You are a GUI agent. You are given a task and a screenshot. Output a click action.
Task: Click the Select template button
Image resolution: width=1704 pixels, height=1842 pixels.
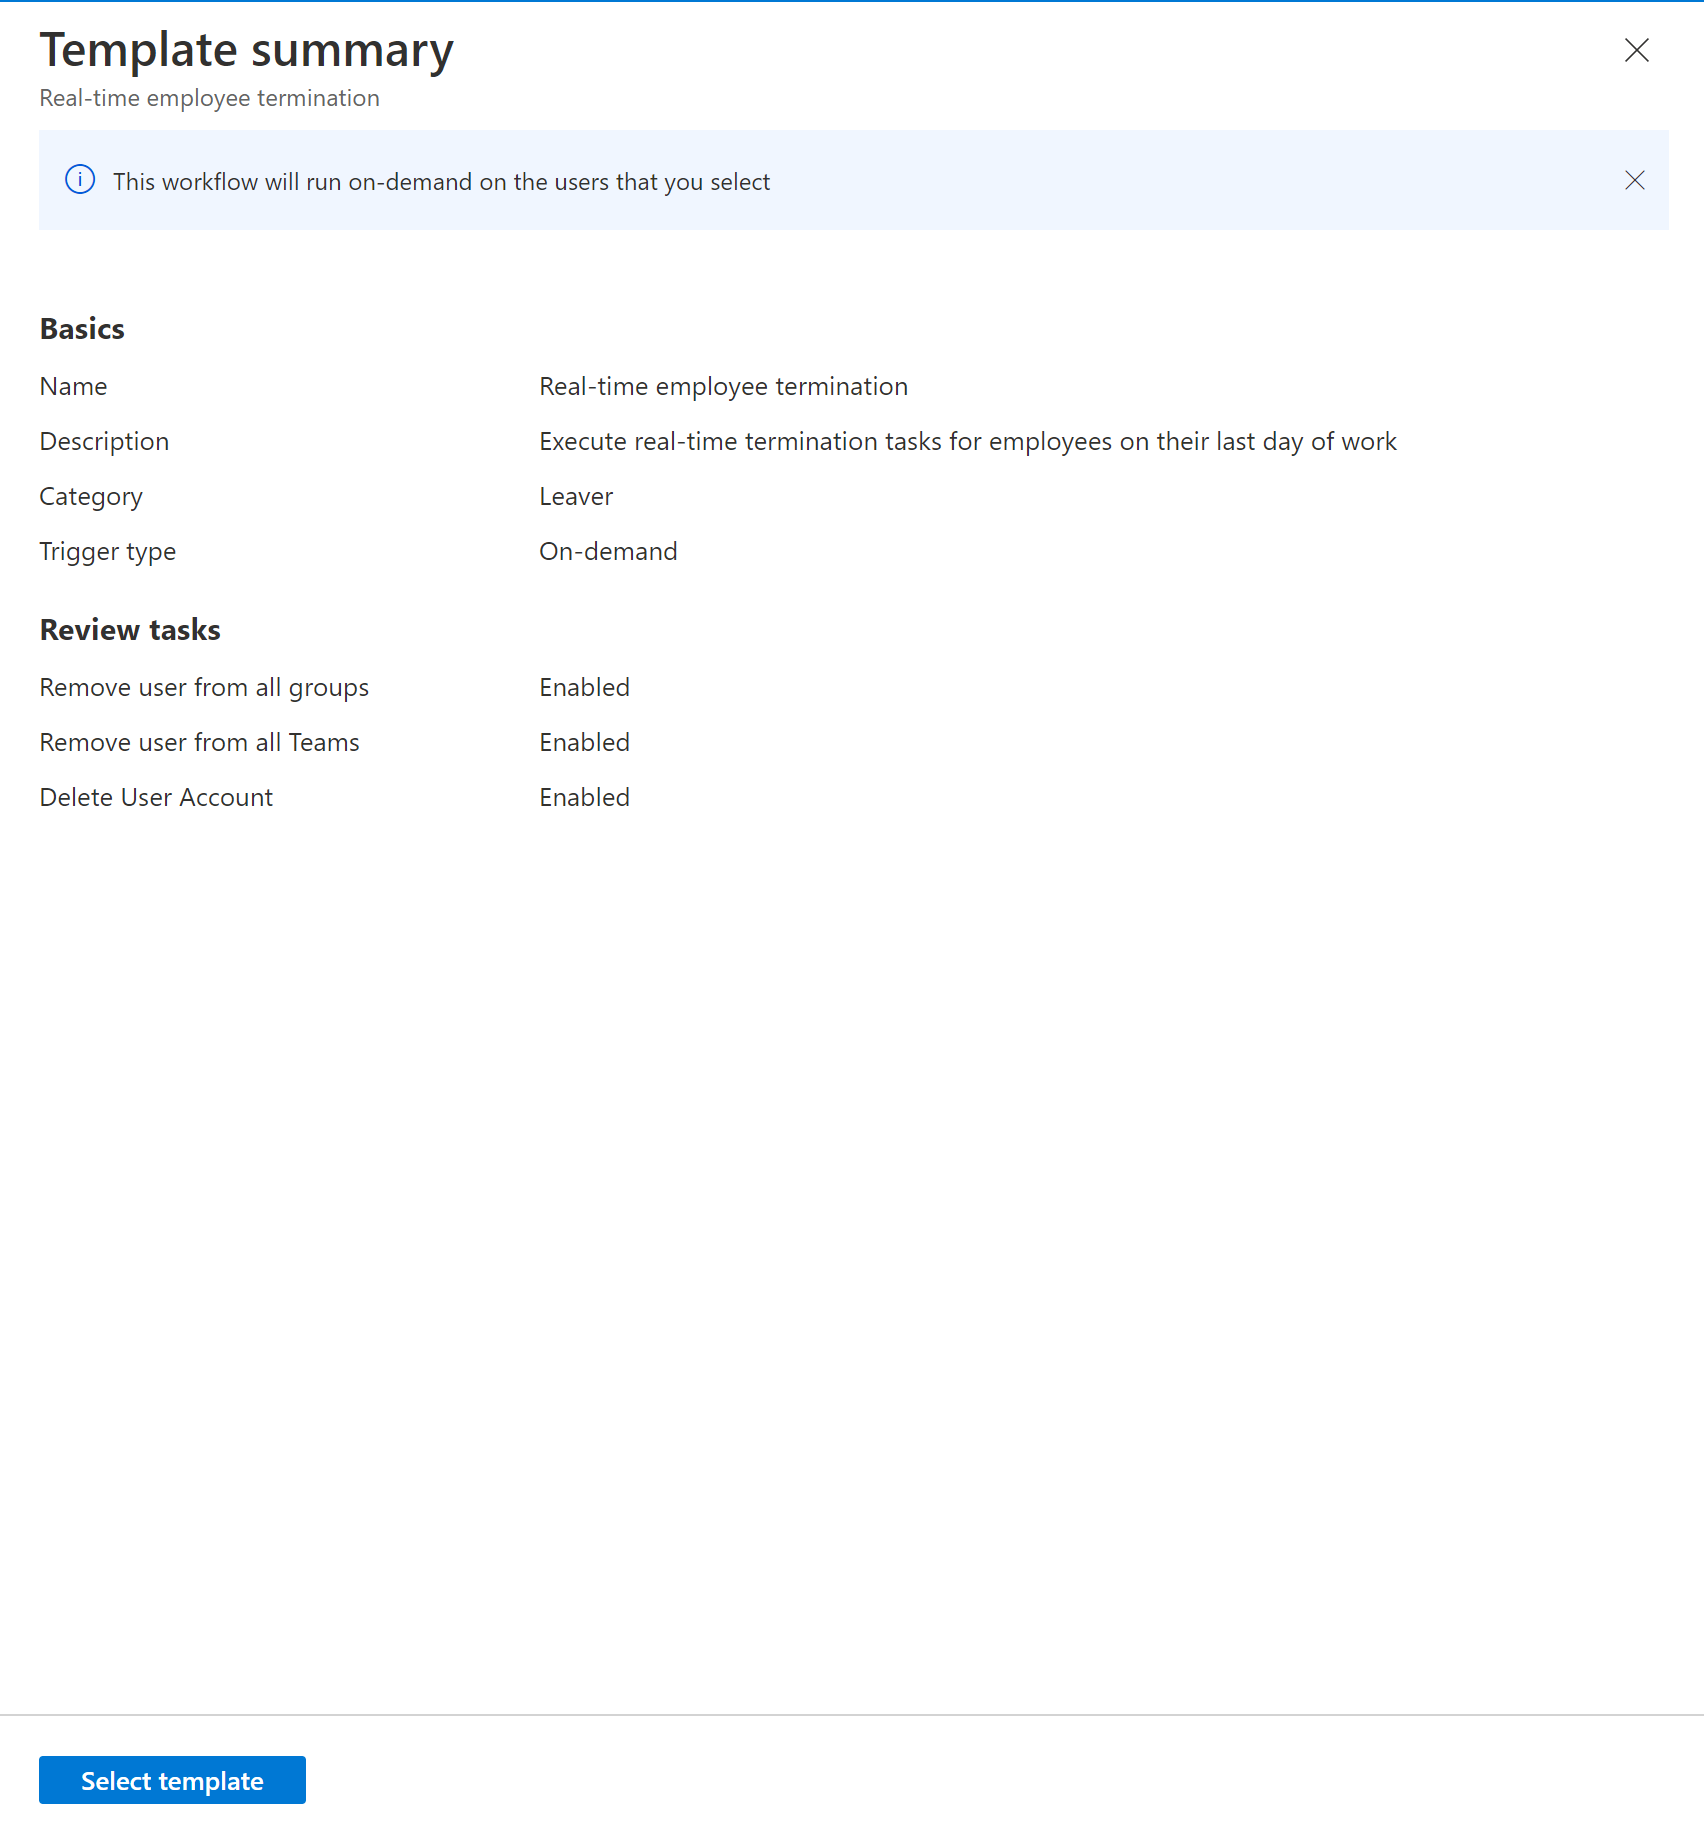coord(171,1779)
